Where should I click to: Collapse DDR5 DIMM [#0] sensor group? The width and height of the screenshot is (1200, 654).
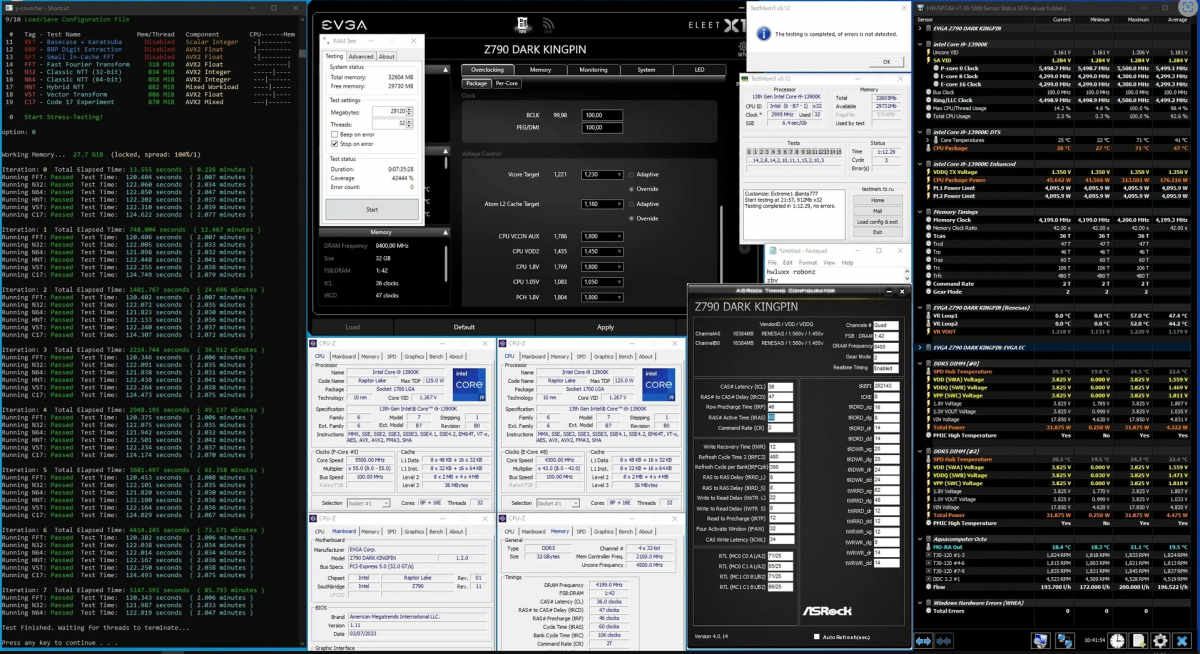[921, 364]
